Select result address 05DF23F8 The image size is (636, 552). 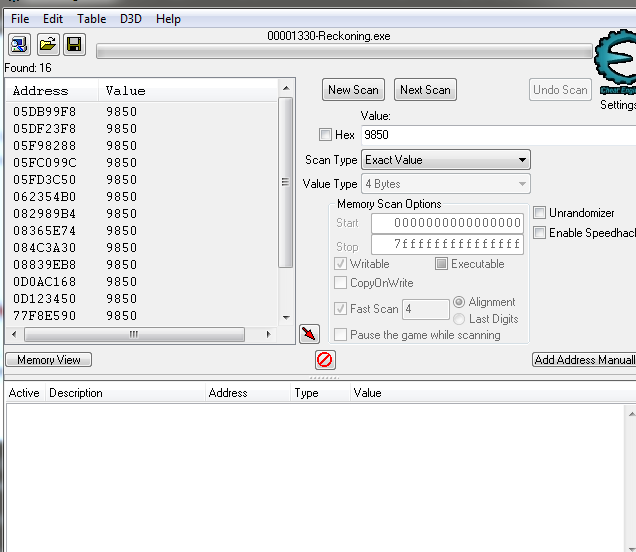click(x=45, y=129)
